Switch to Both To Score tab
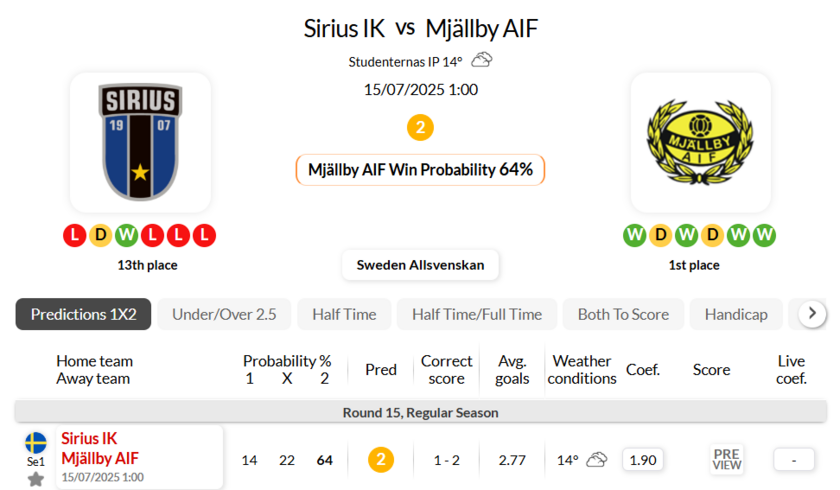840x490 pixels. click(623, 314)
